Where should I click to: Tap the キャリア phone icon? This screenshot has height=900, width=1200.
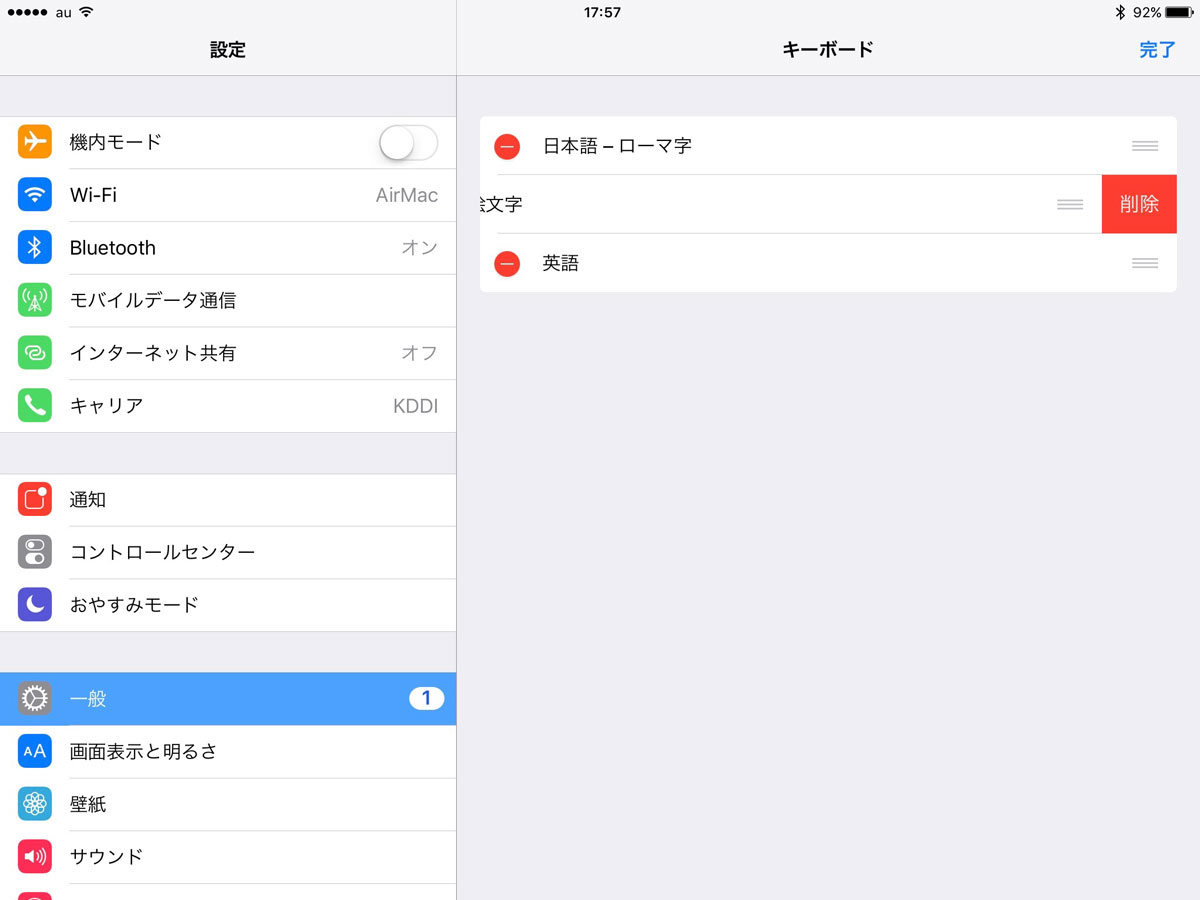click(35, 405)
